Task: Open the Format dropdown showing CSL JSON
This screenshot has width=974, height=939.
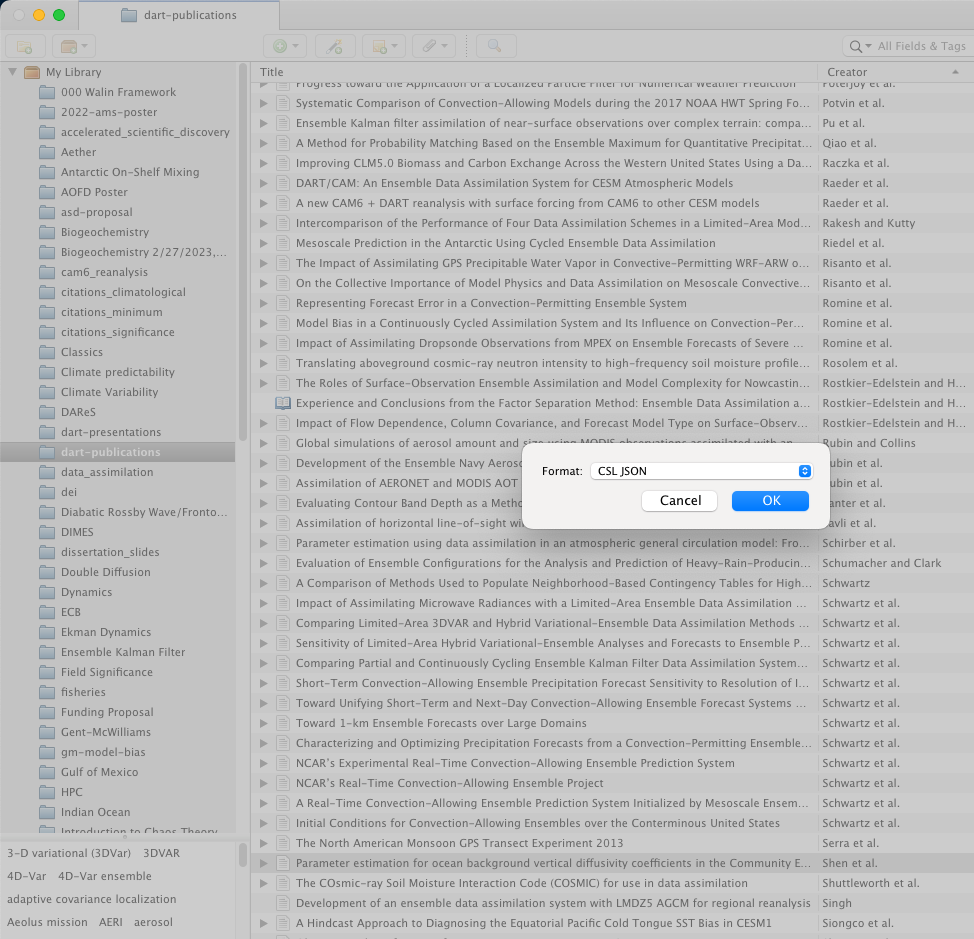Action: [700, 471]
